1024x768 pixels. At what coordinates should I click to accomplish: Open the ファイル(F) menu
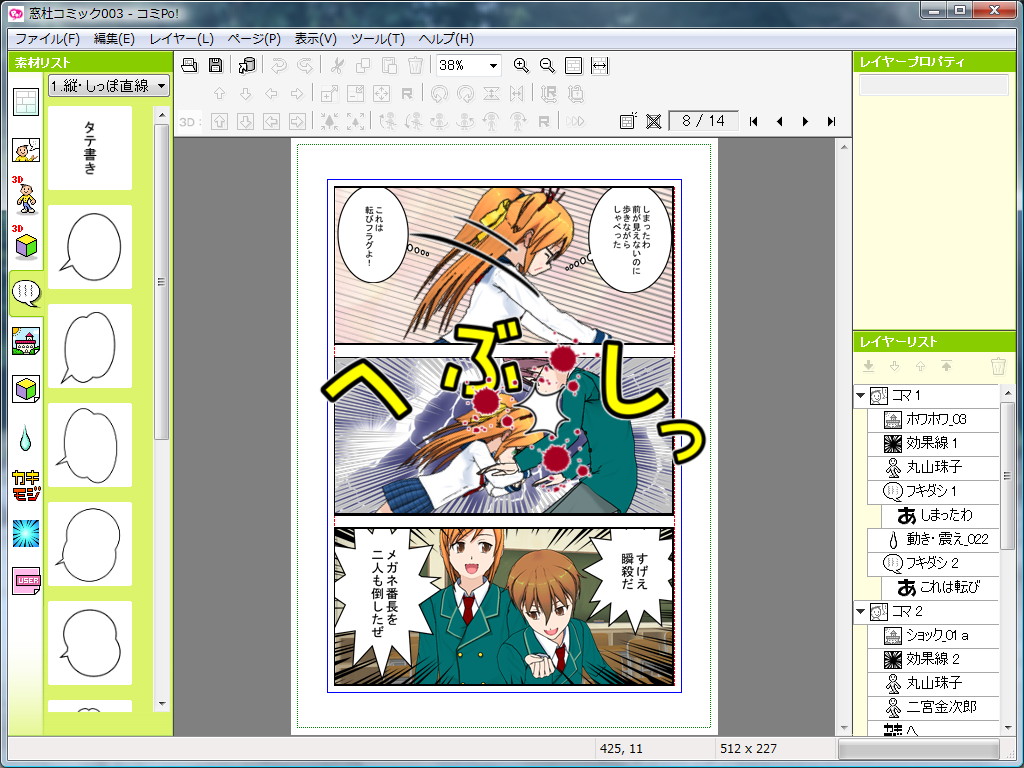click(x=47, y=39)
